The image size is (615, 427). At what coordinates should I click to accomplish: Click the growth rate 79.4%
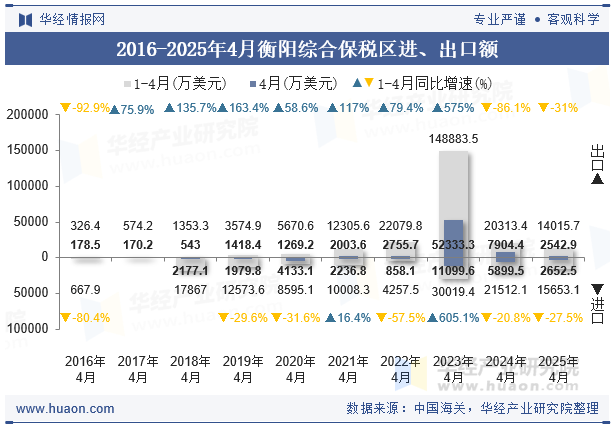tap(406, 107)
